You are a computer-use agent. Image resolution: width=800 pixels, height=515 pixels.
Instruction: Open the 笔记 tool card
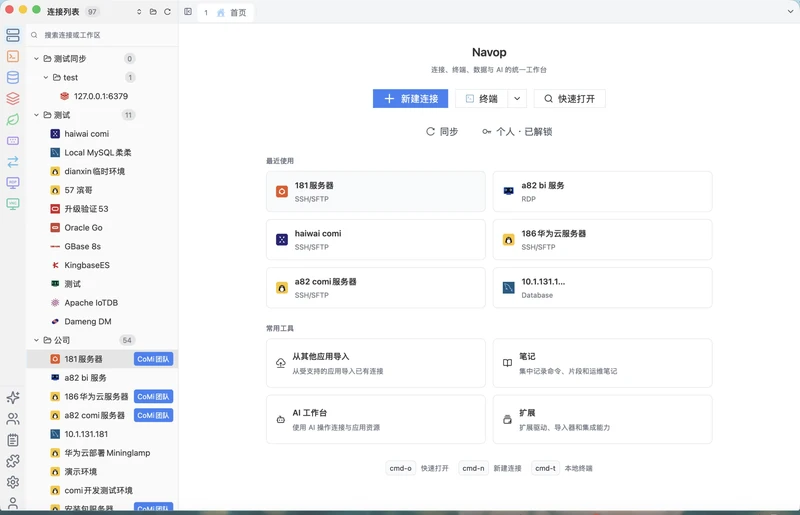pyautogui.click(x=602, y=363)
